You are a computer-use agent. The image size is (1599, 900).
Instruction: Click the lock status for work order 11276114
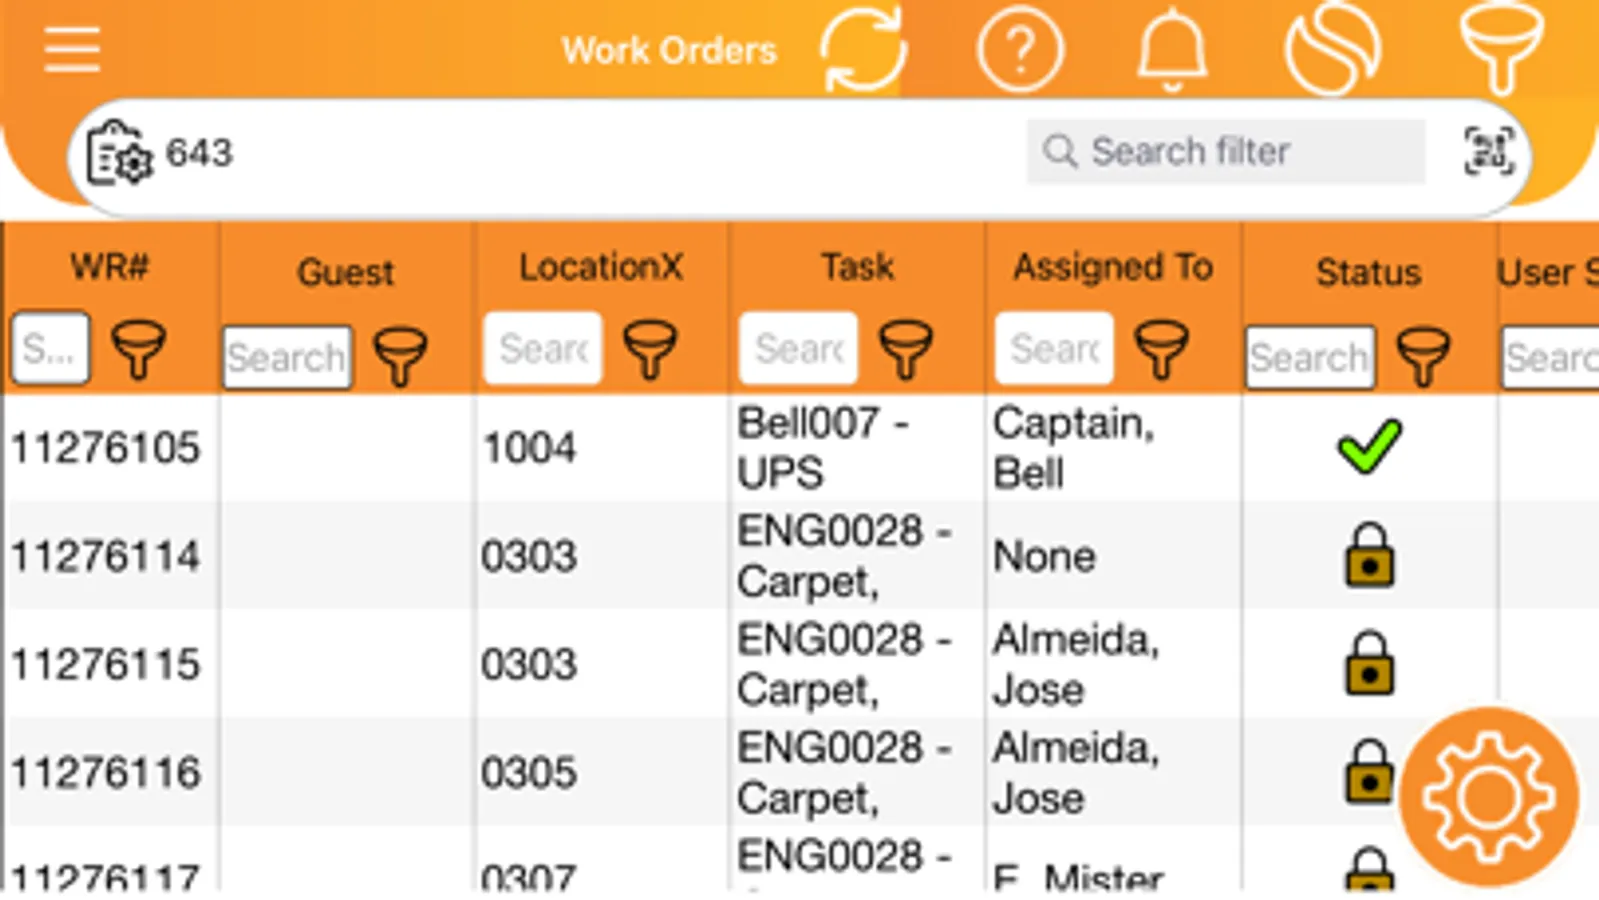[x=1369, y=555]
